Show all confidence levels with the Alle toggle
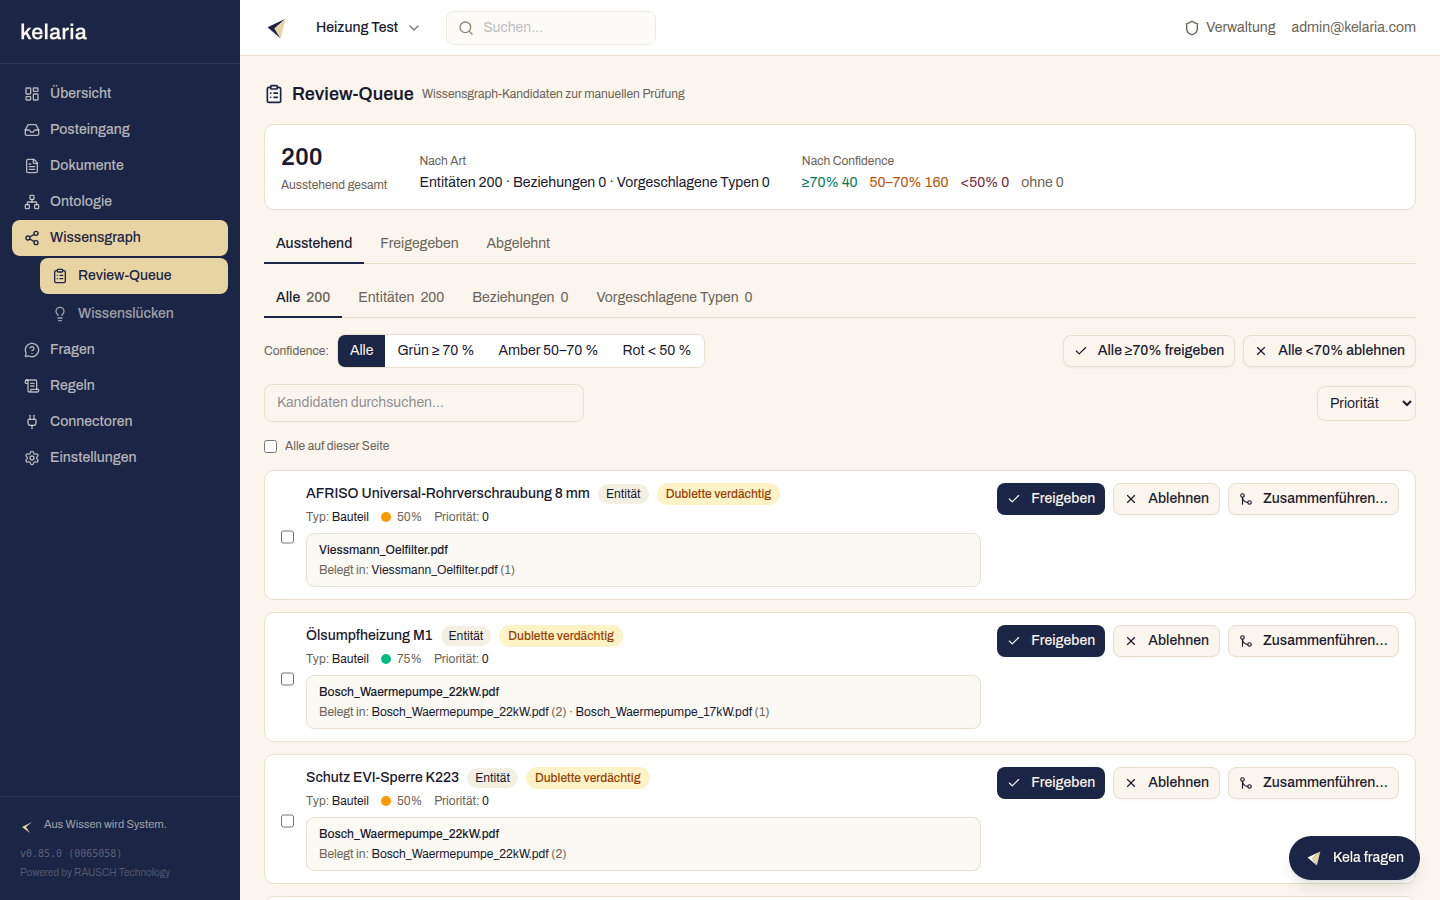Image resolution: width=1440 pixels, height=900 pixels. click(362, 351)
